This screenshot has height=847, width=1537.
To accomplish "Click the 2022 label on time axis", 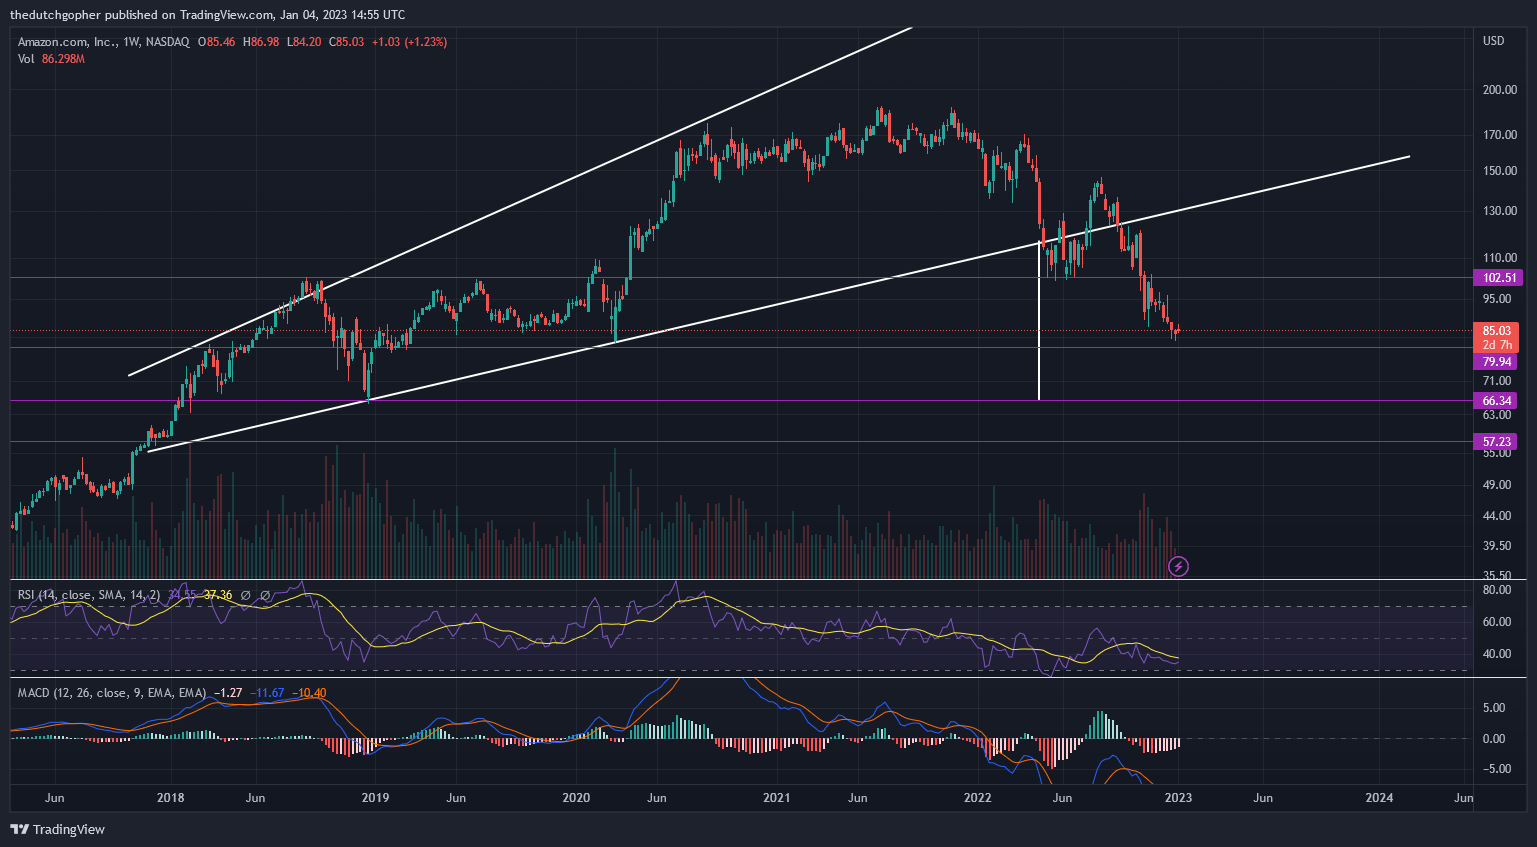I will tap(977, 798).
